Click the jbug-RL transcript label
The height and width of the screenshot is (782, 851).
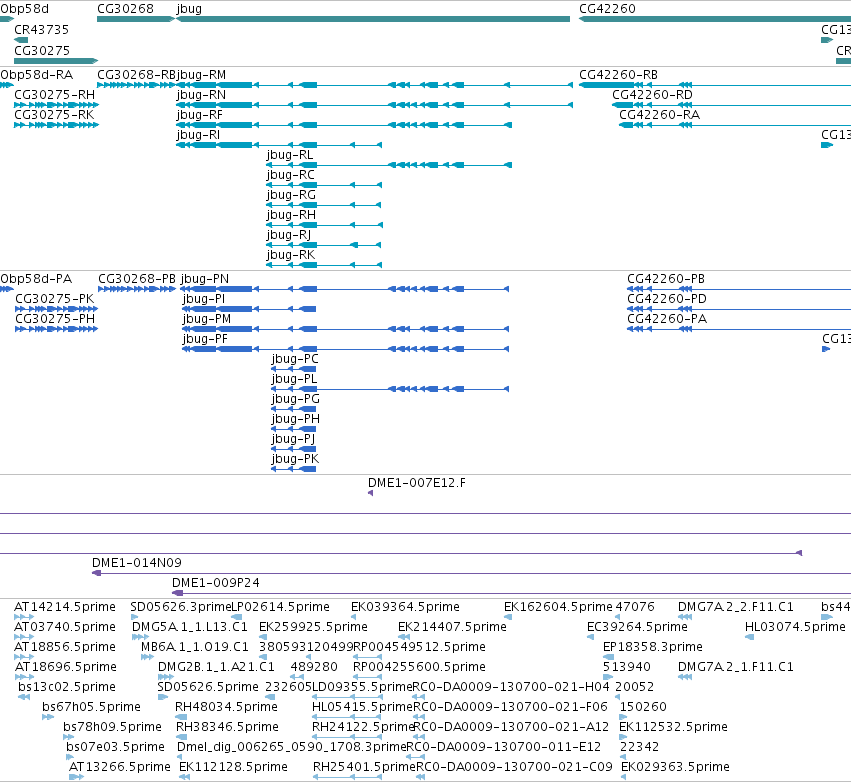click(290, 155)
